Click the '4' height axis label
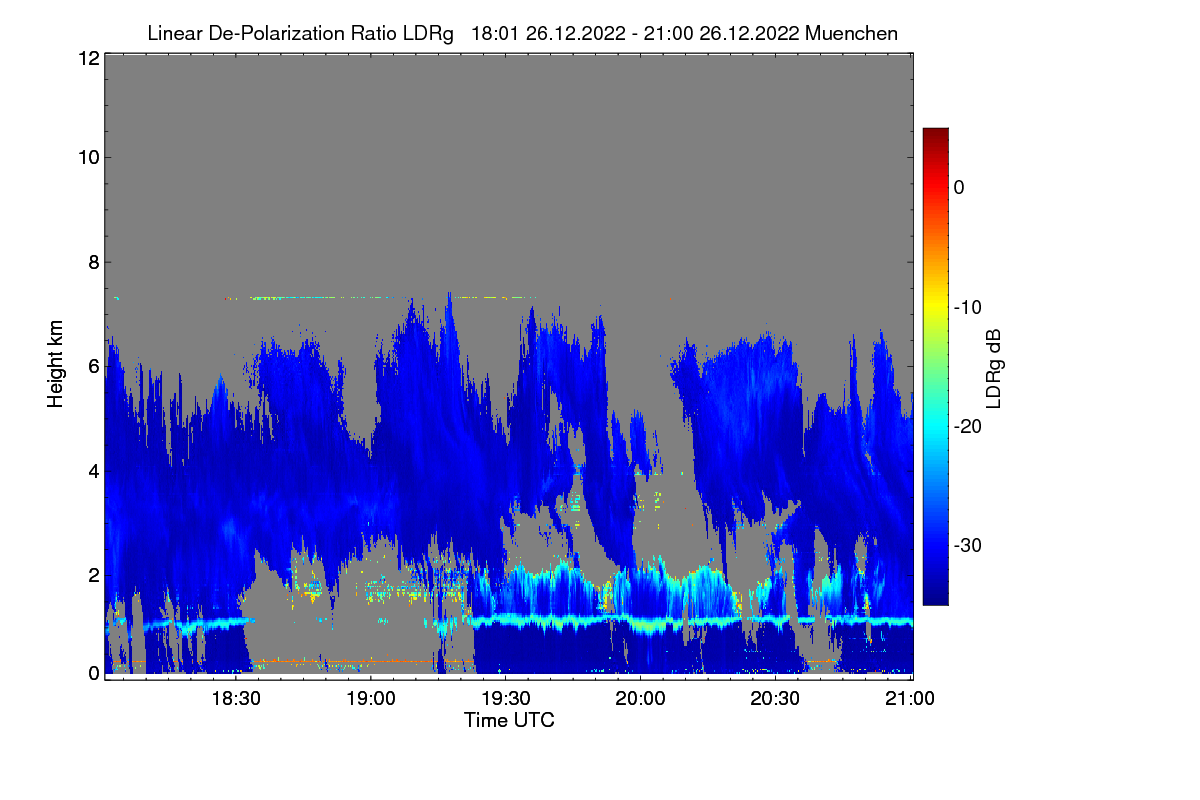Viewport: 1200px width, 800px height. click(x=92, y=470)
